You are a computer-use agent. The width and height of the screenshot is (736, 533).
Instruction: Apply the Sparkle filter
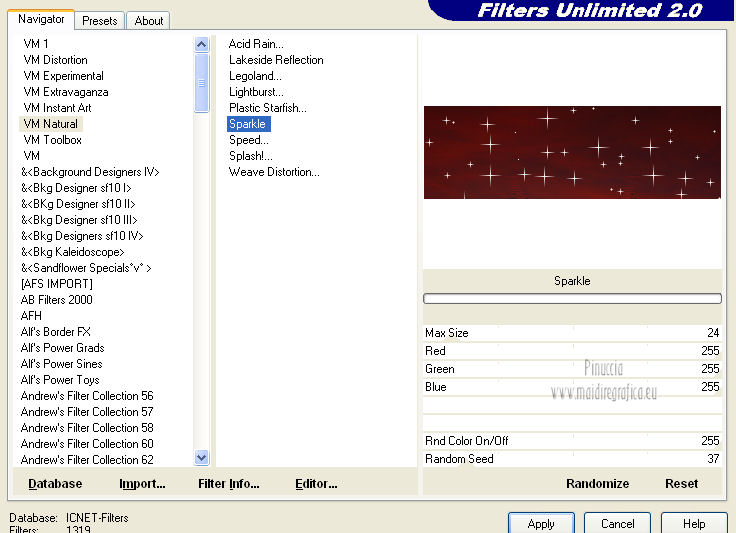[x=541, y=524]
